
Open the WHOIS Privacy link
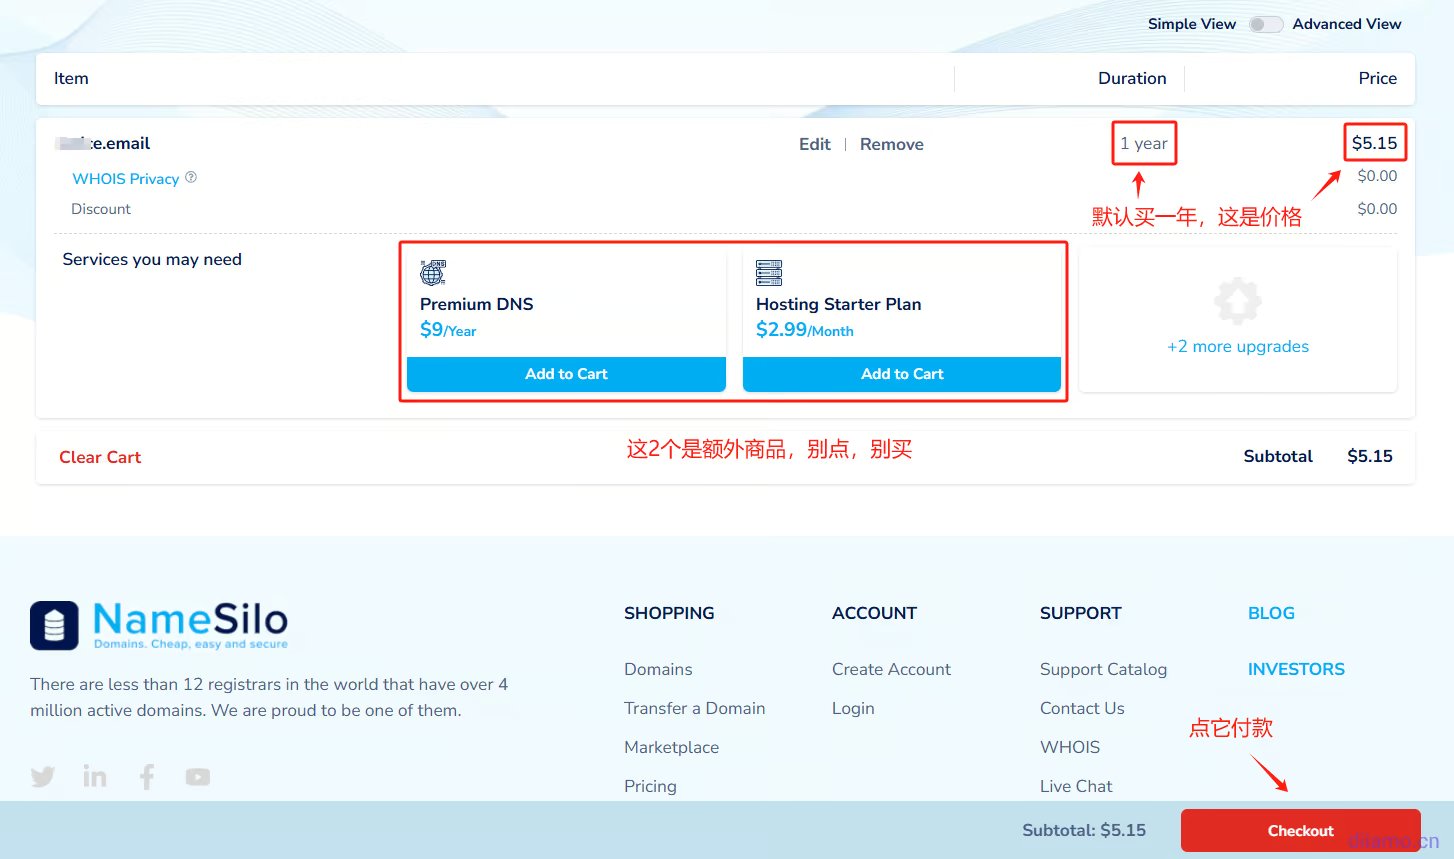pos(126,178)
